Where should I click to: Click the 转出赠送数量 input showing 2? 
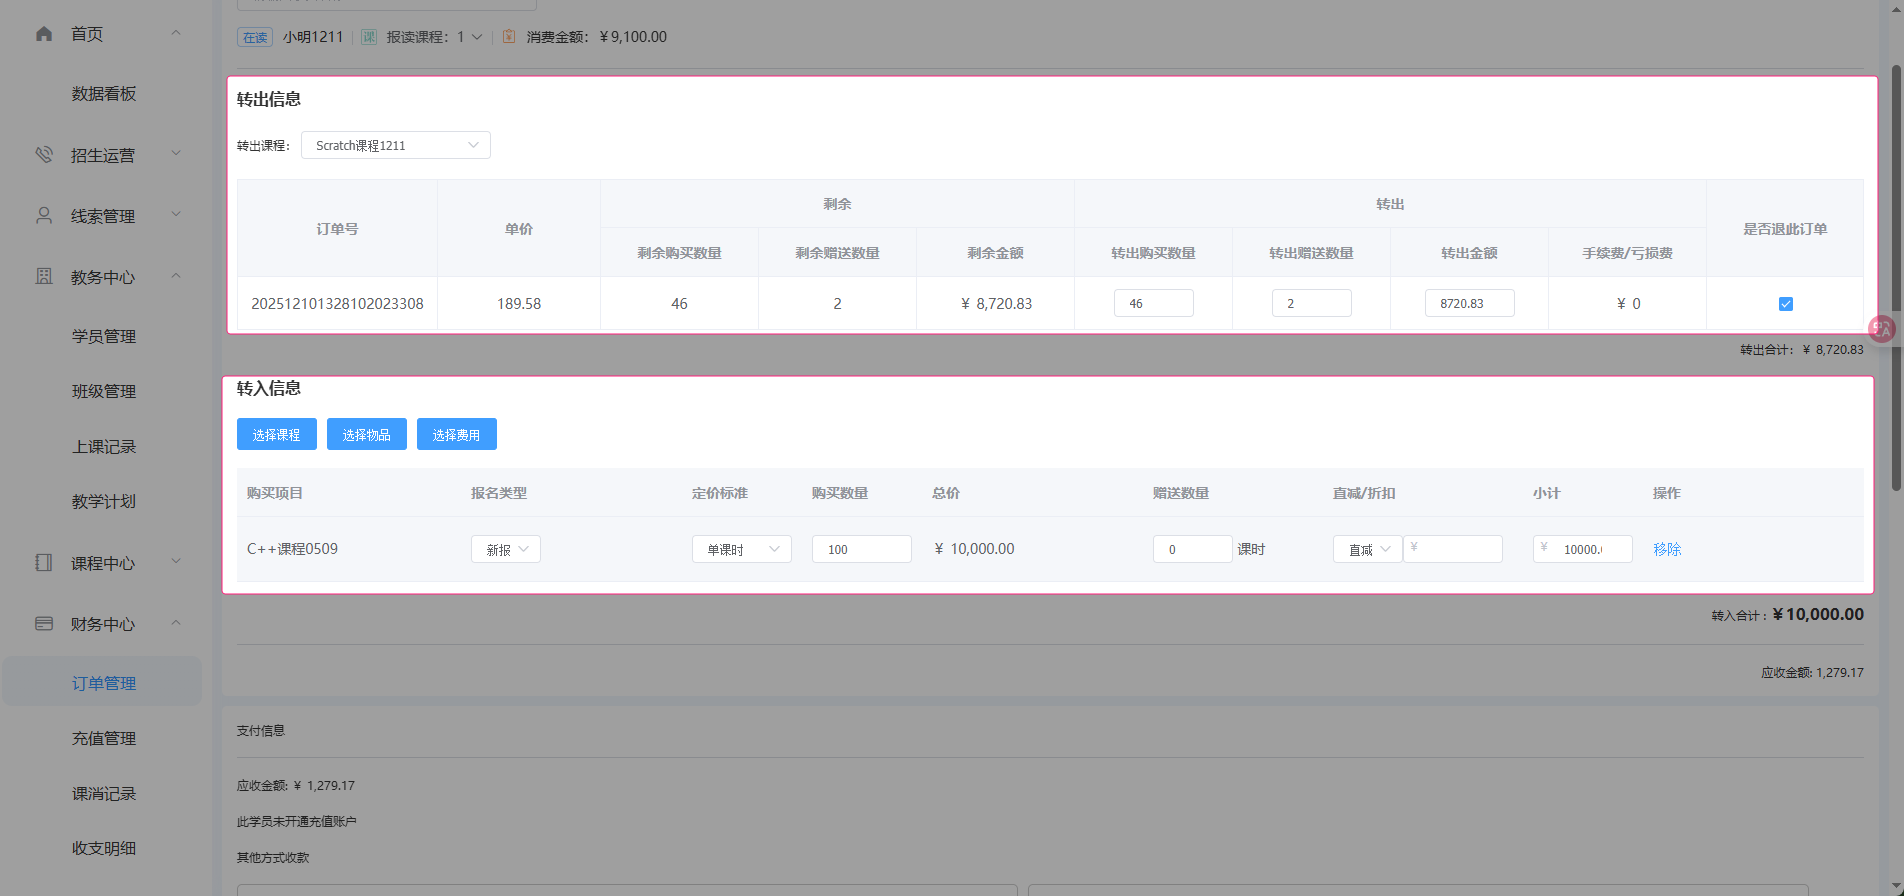[1312, 303]
